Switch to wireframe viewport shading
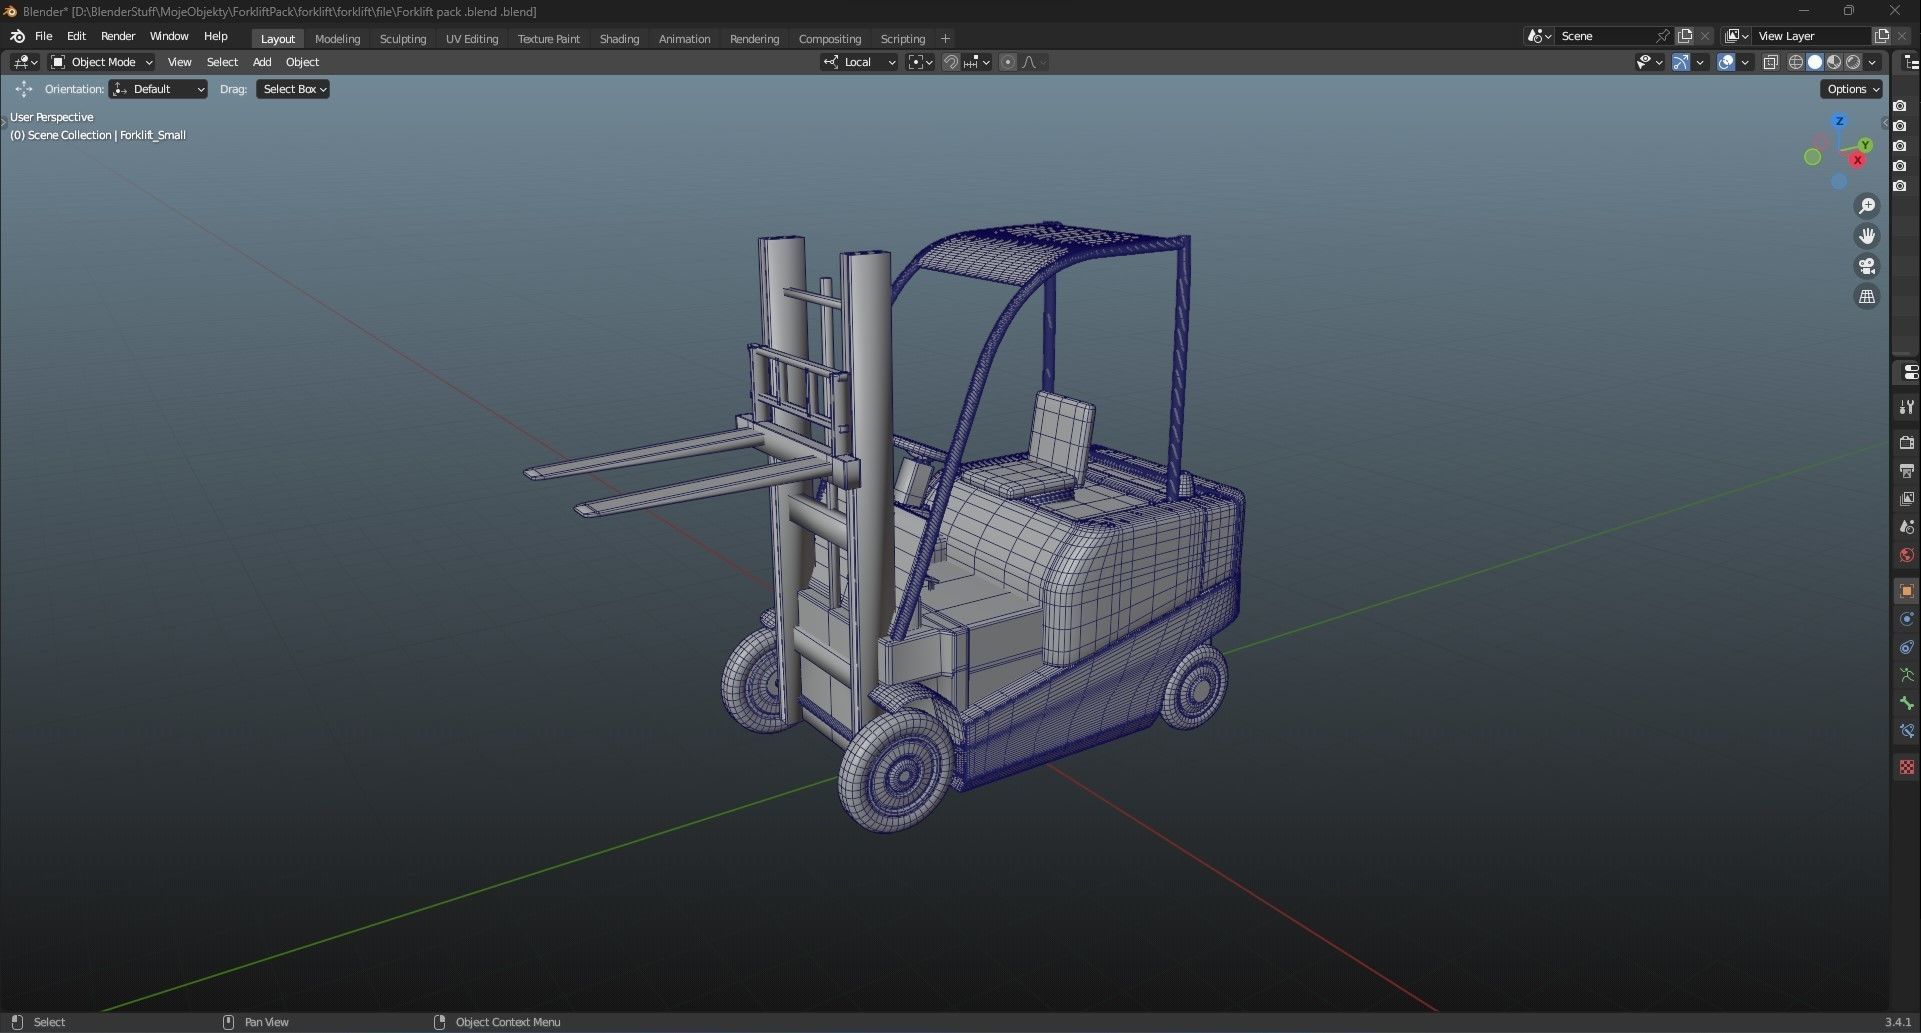Screen dimensions: 1921x1033 tap(1796, 62)
